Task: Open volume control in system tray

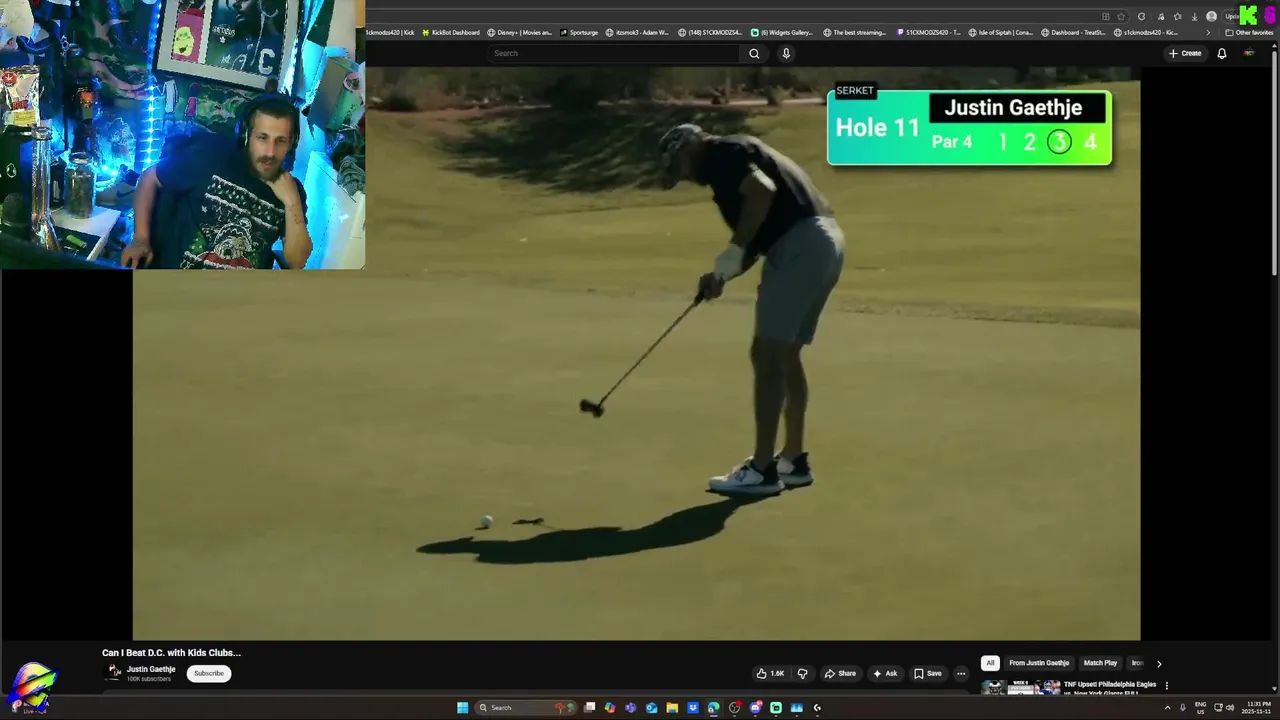Action: 1229,707
